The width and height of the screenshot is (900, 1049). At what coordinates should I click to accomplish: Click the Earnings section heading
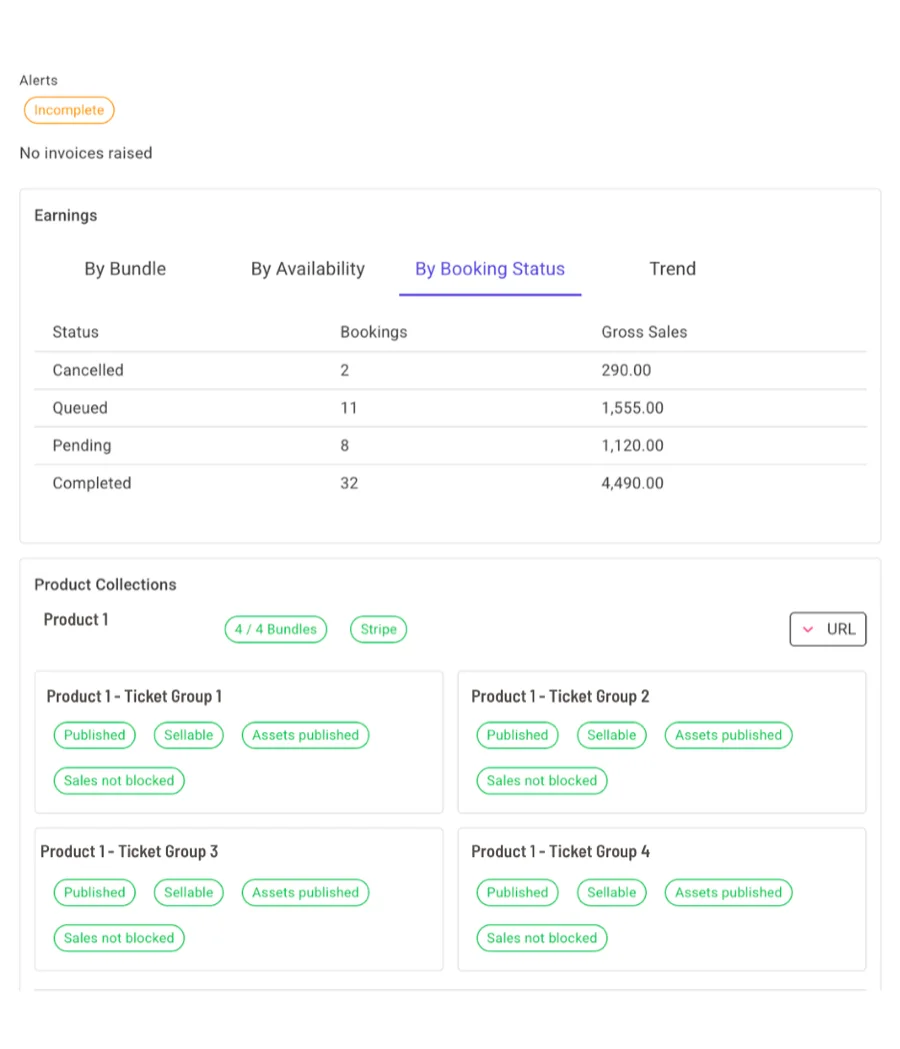(66, 215)
